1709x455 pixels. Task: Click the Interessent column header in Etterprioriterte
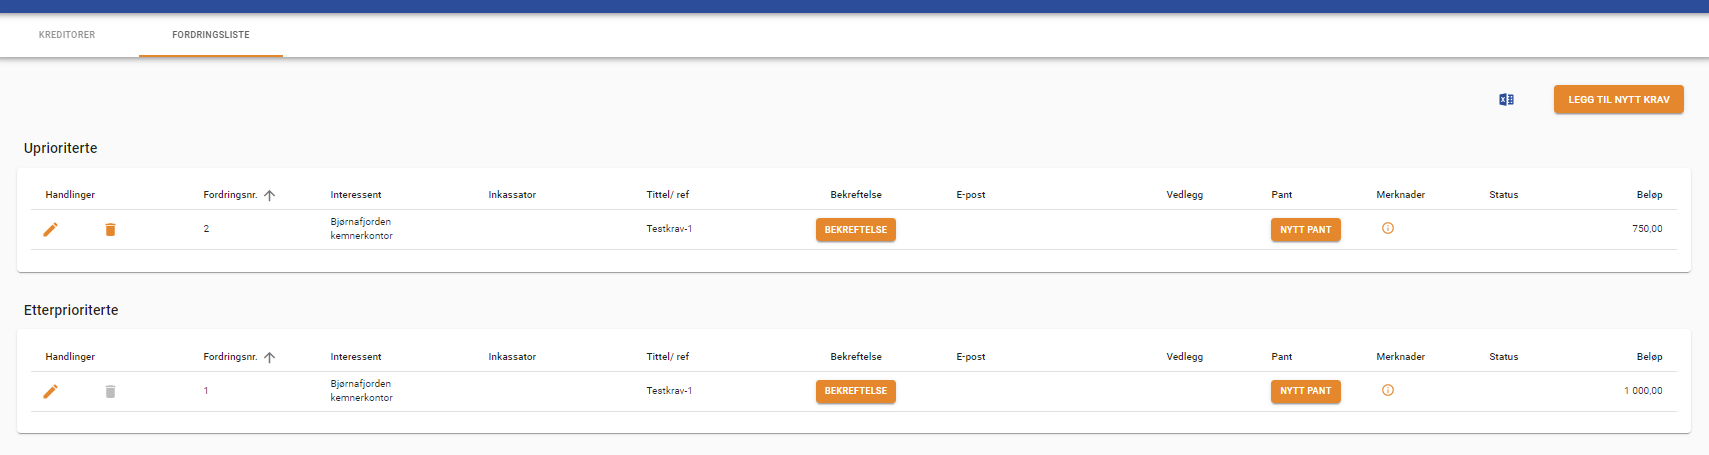[x=356, y=357]
